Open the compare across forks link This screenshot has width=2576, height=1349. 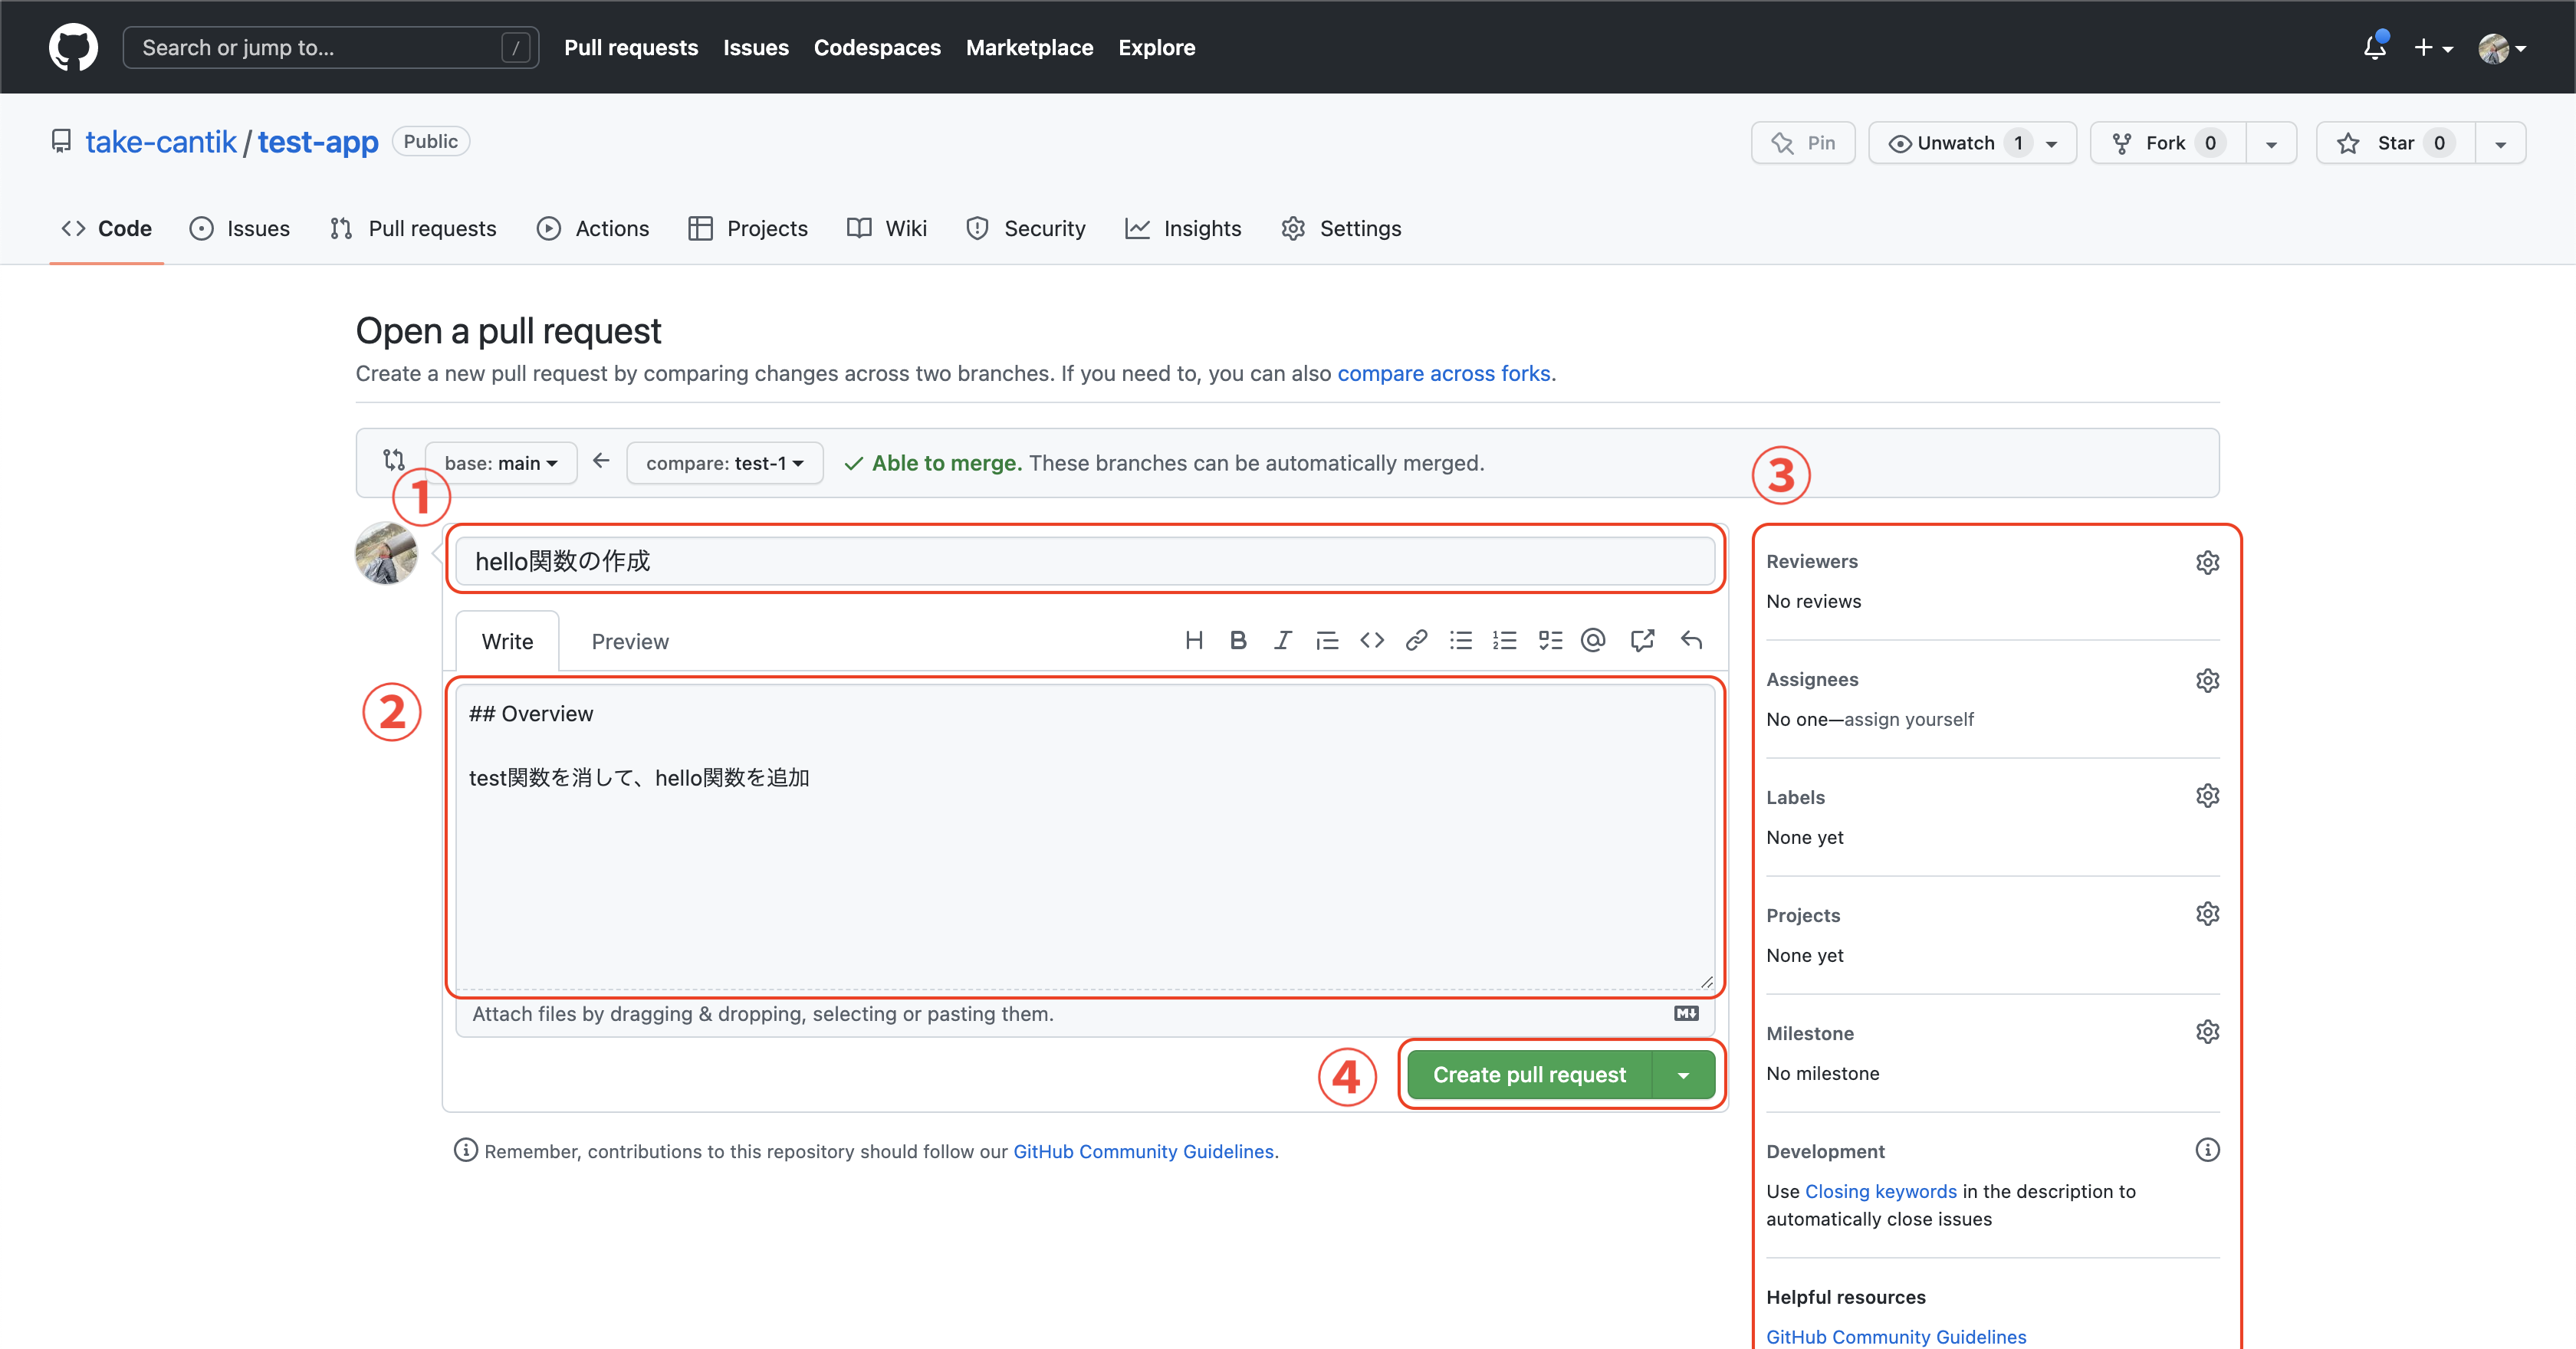1443,373
